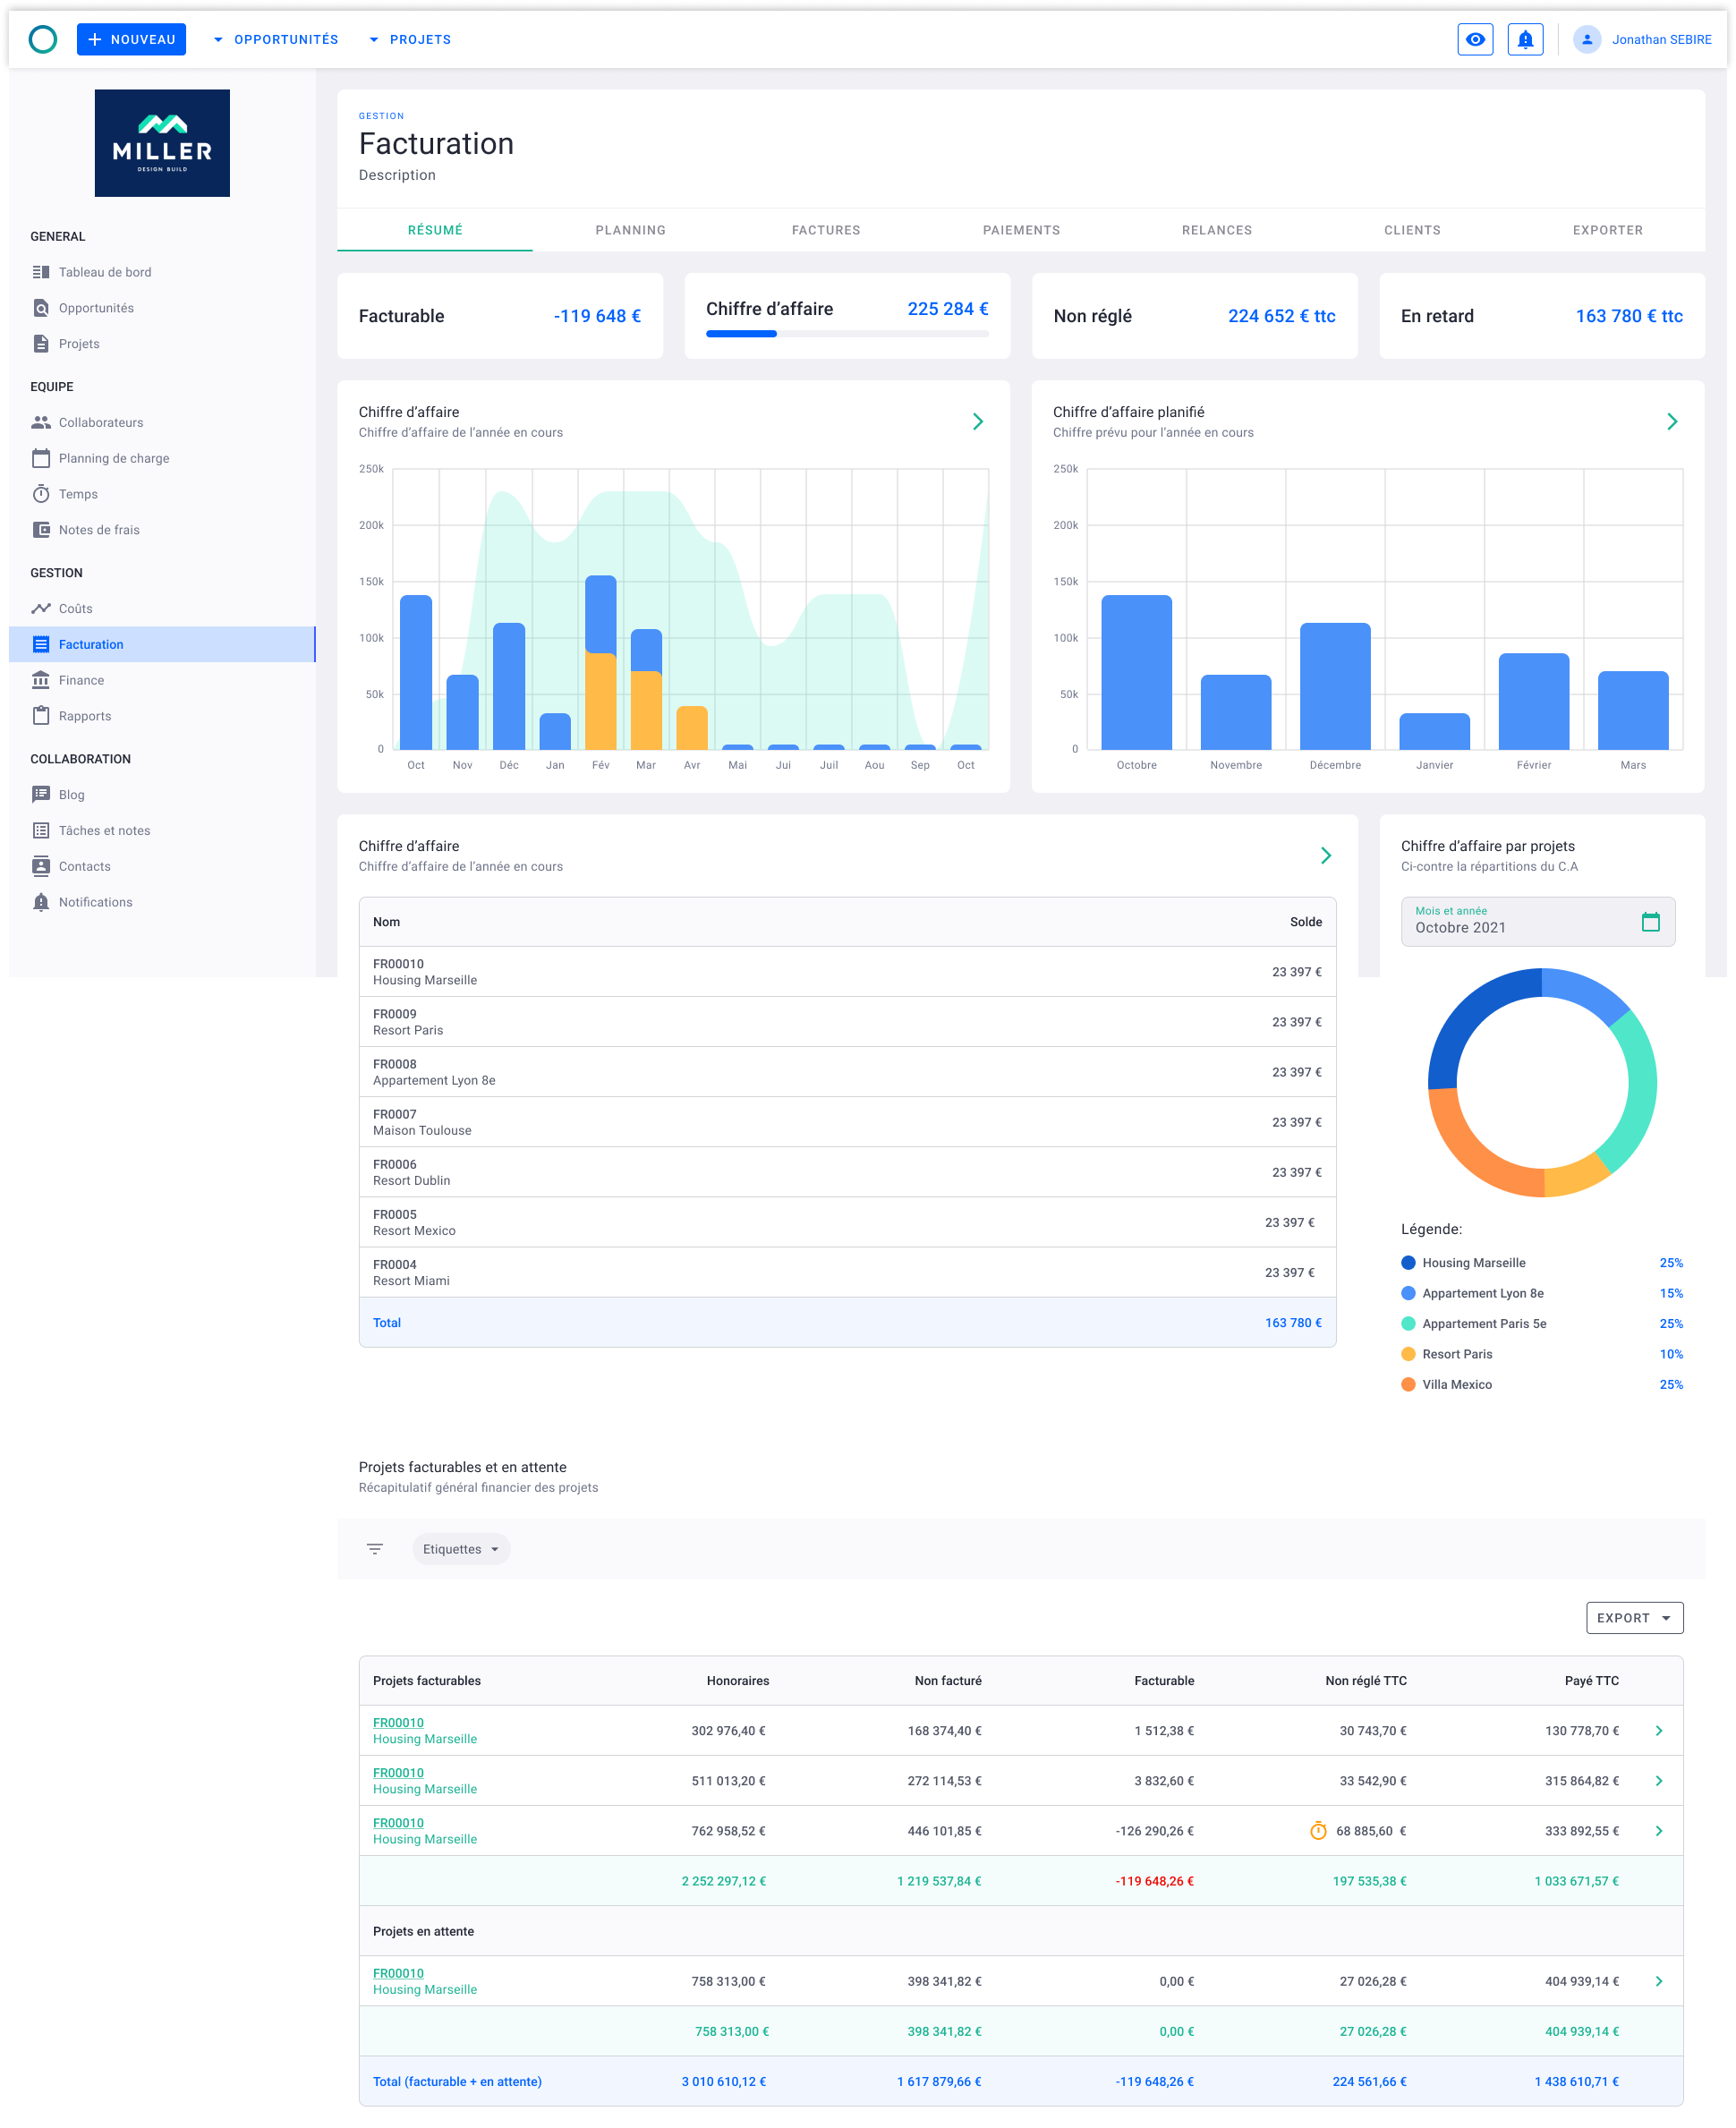Click the circular app logo top-left
1736x2128 pixels.
coord(43,40)
